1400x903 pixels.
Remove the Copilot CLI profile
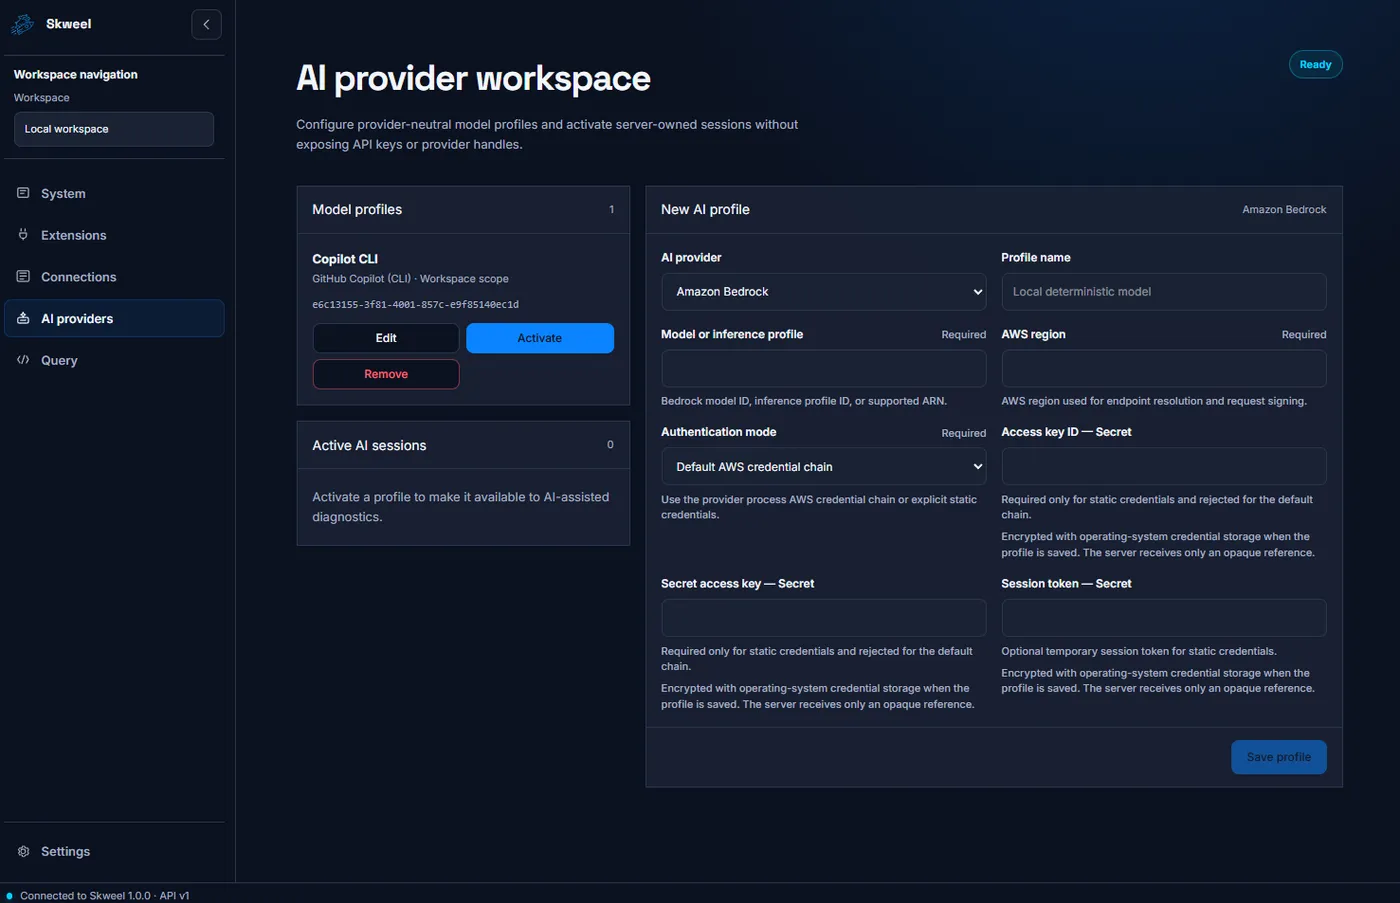pos(386,374)
